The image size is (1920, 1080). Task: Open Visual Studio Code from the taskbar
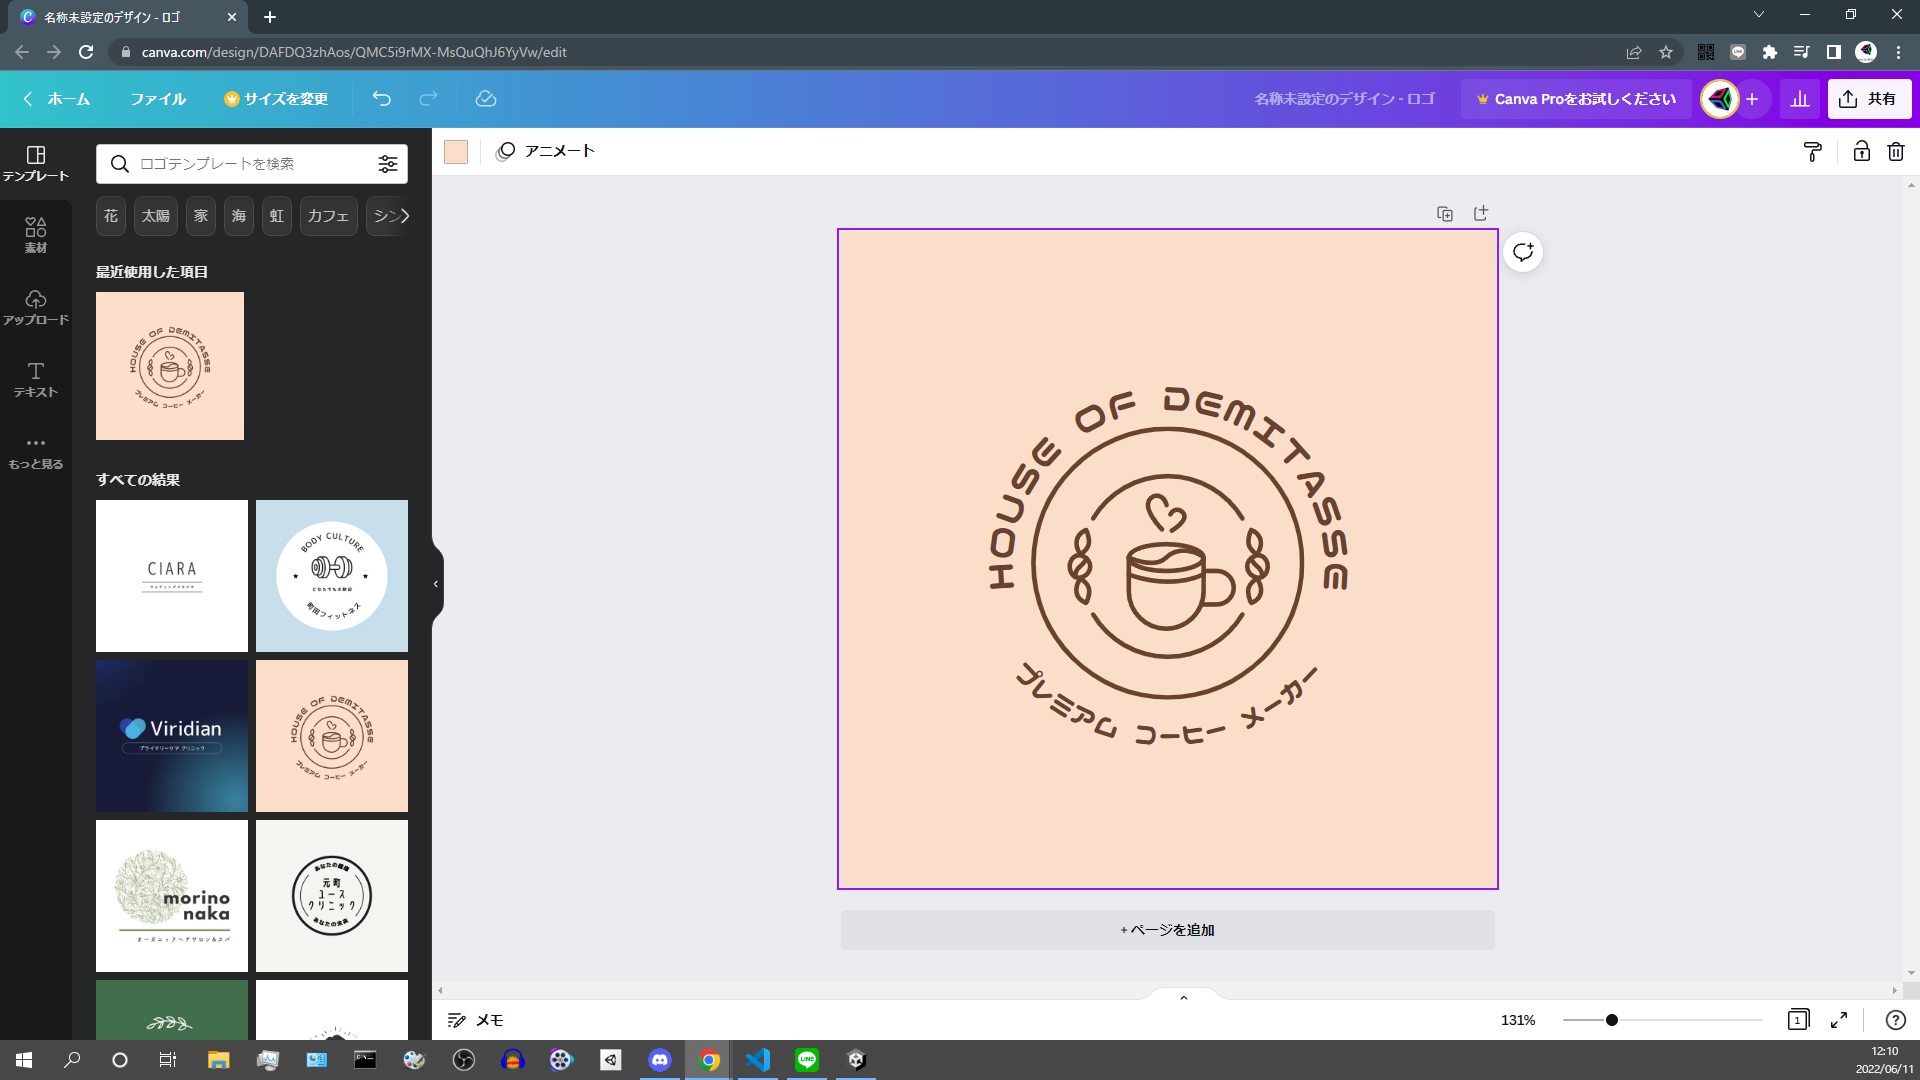tap(758, 1060)
